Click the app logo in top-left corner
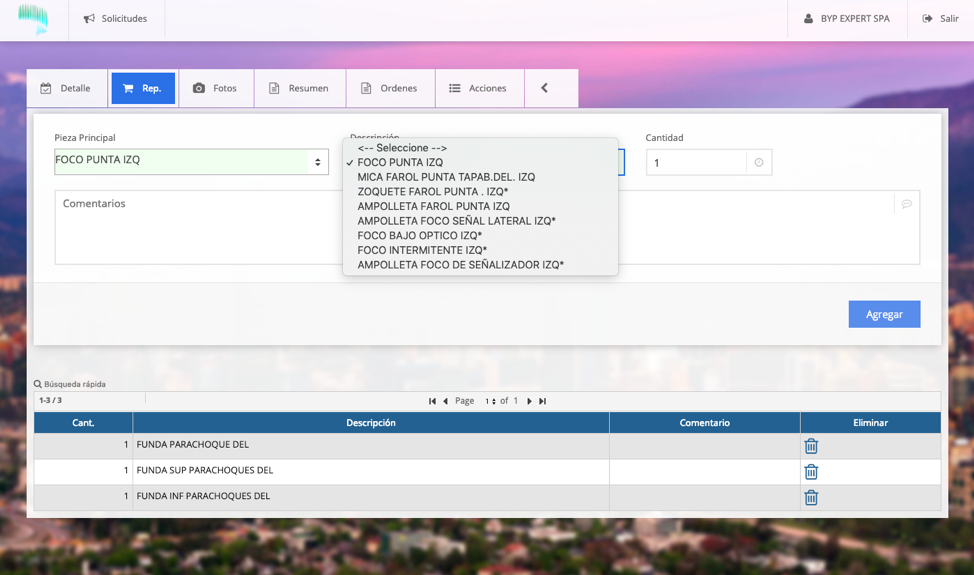Screen dimensions: 974x575 click(x=33, y=18)
